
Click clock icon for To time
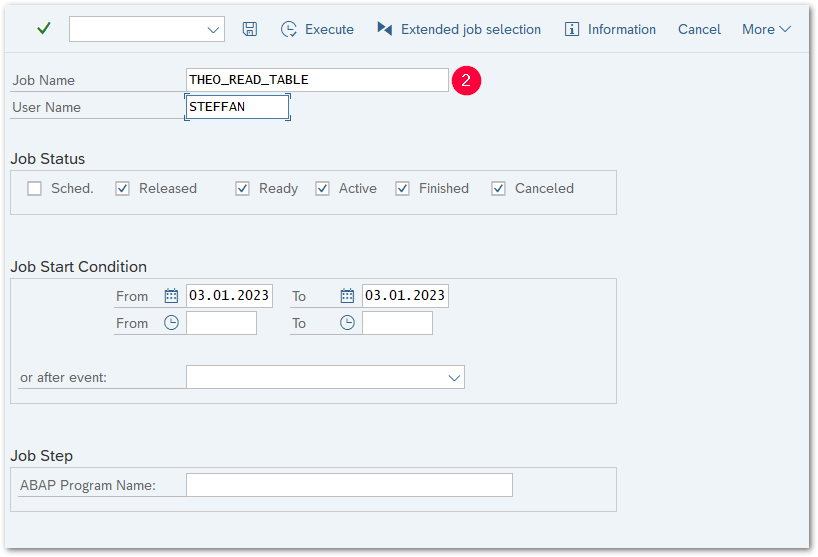347,323
